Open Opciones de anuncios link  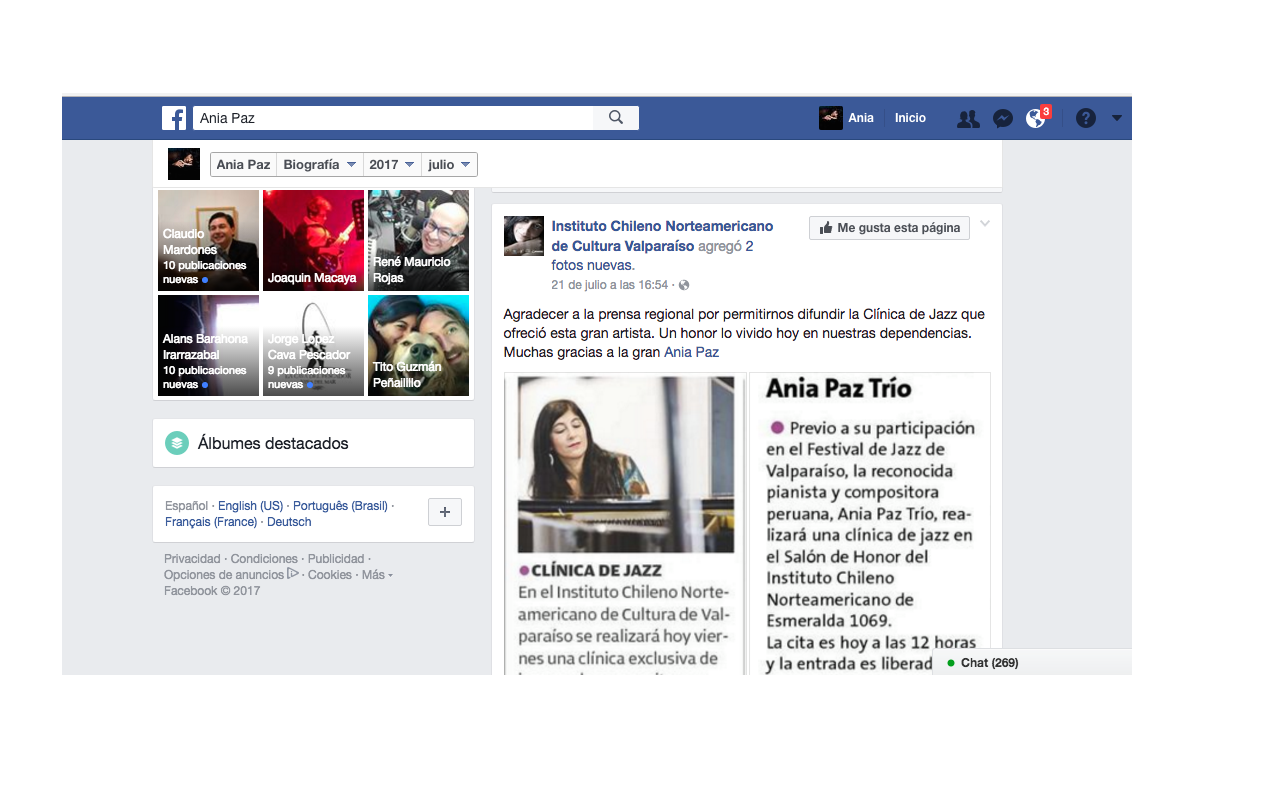[x=224, y=575]
